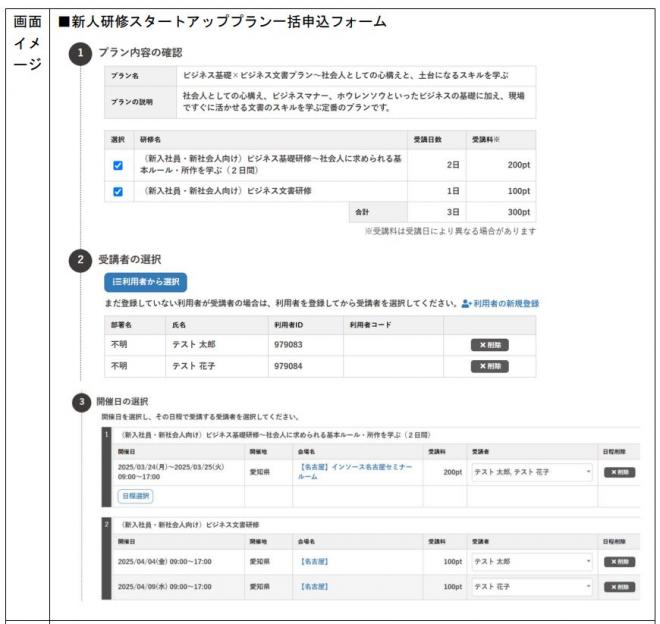The width and height of the screenshot is (660, 624).
Task: Click the テスト 太郎 name cell in participant table
Action: (217, 345)
